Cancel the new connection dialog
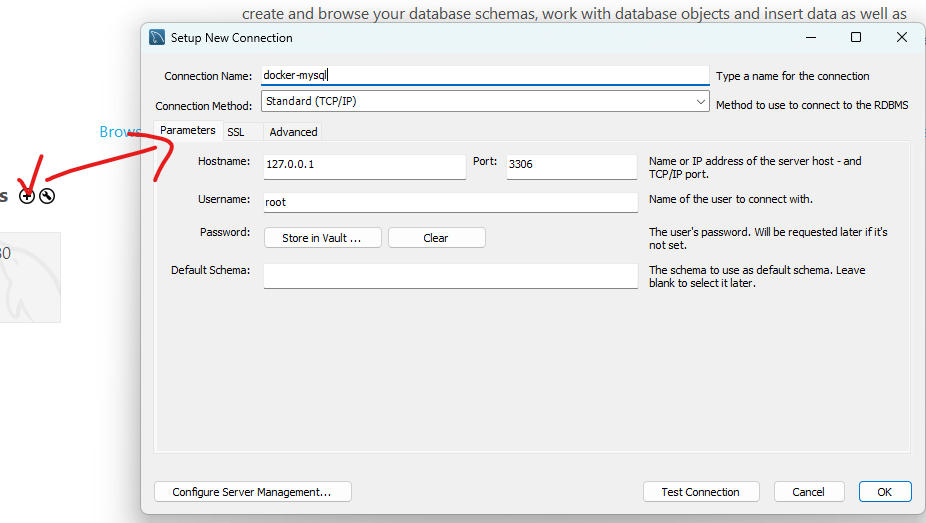The height and width of the screenshot is (523, 926). tap(808, 492)
